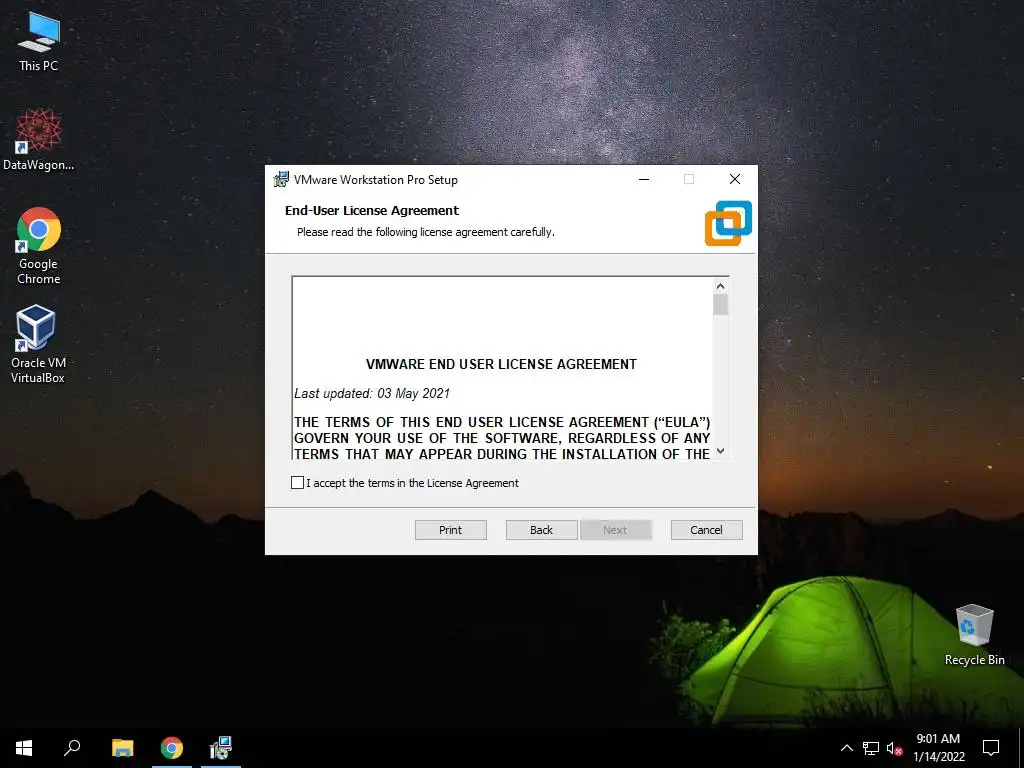The height and width of the screenshot is (768, 1024).
Task: Select the This PC desktop icon
Action: tap(39, 40)
